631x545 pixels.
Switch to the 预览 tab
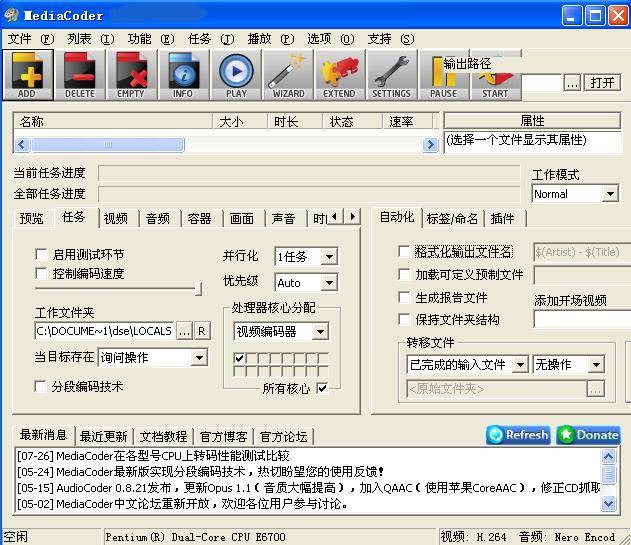point(32,219)
